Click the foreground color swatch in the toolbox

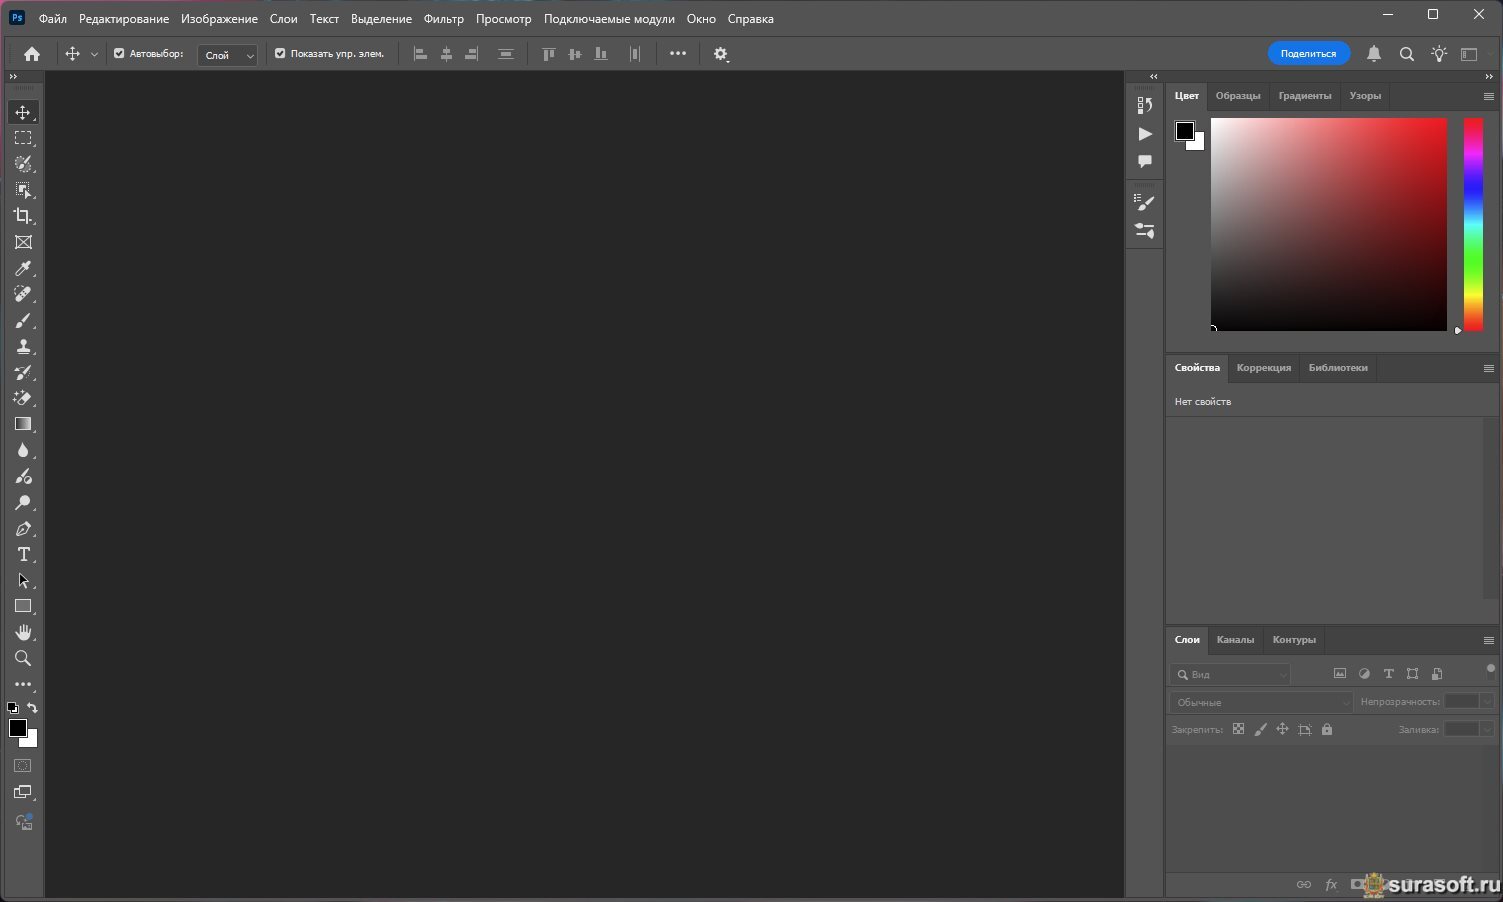point(17,728)
